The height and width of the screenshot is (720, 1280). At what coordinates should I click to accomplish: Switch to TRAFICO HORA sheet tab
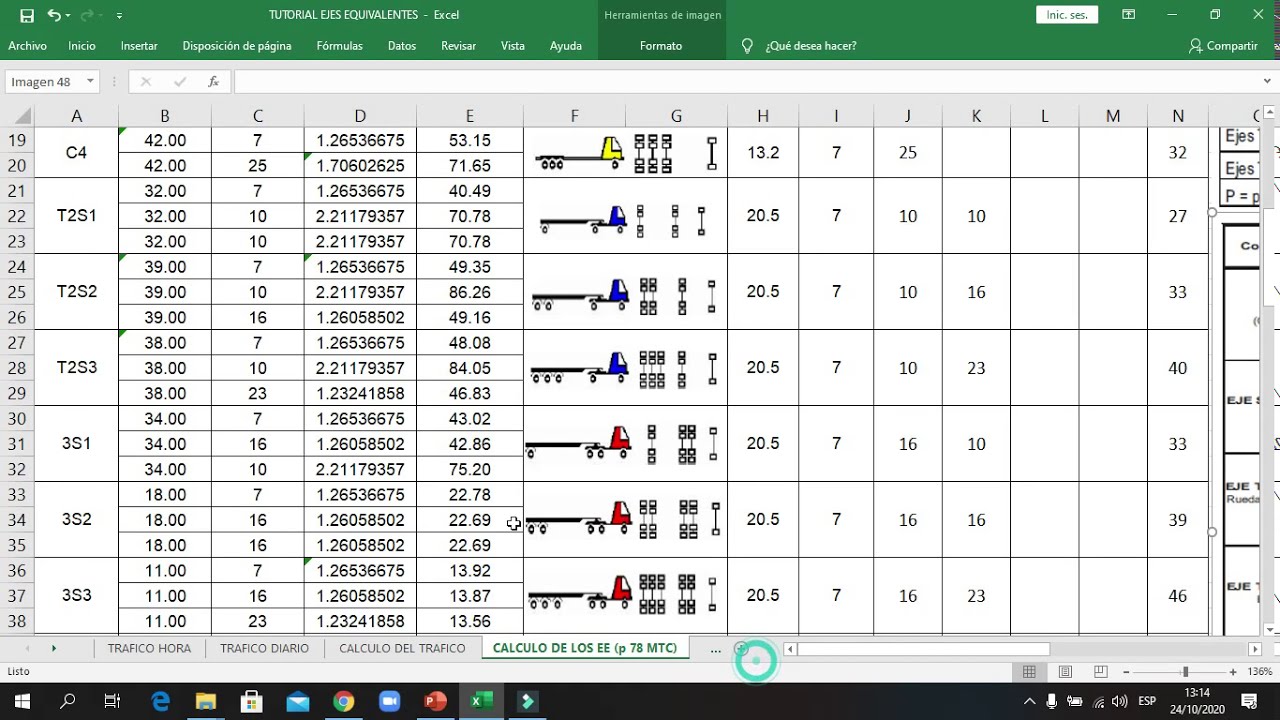pos(149,648)
